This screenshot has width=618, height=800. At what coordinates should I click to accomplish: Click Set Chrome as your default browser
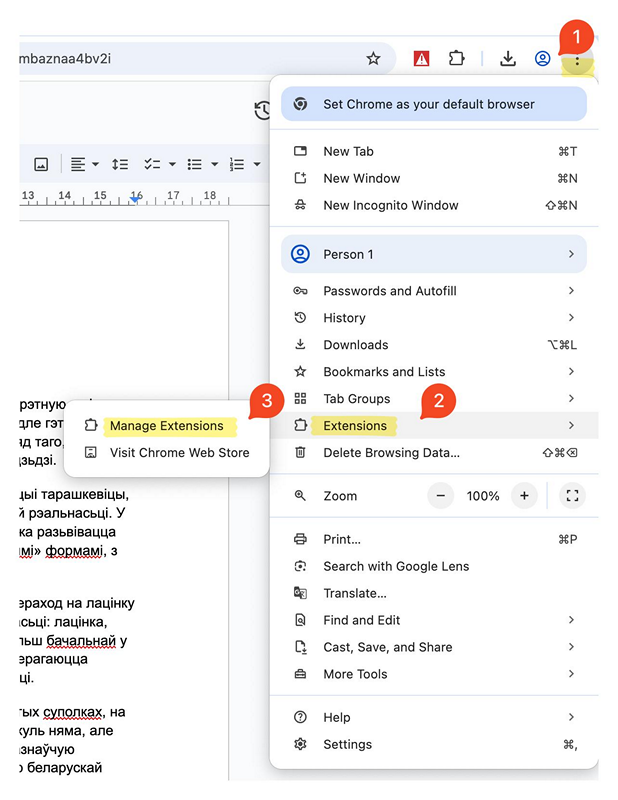pos(428,104)
